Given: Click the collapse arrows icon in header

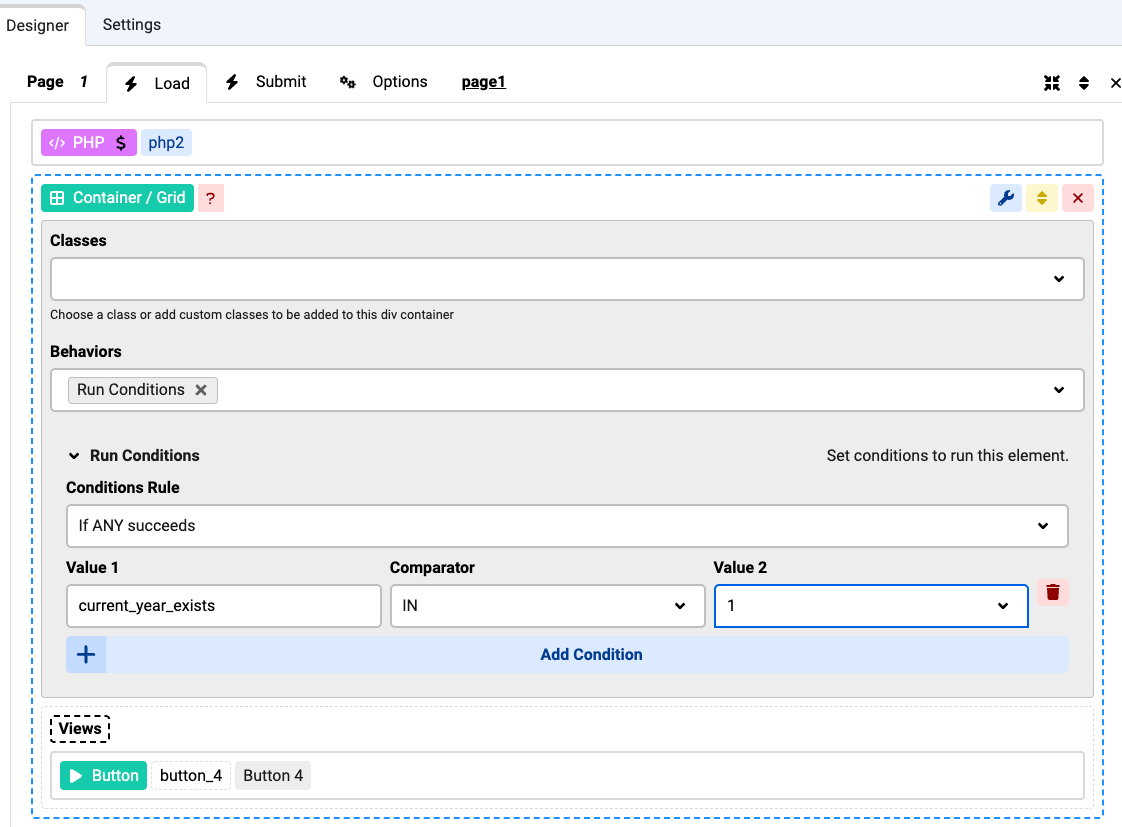Looking at the screenshot, I should pyautogui.click(x=1051, y=83).
